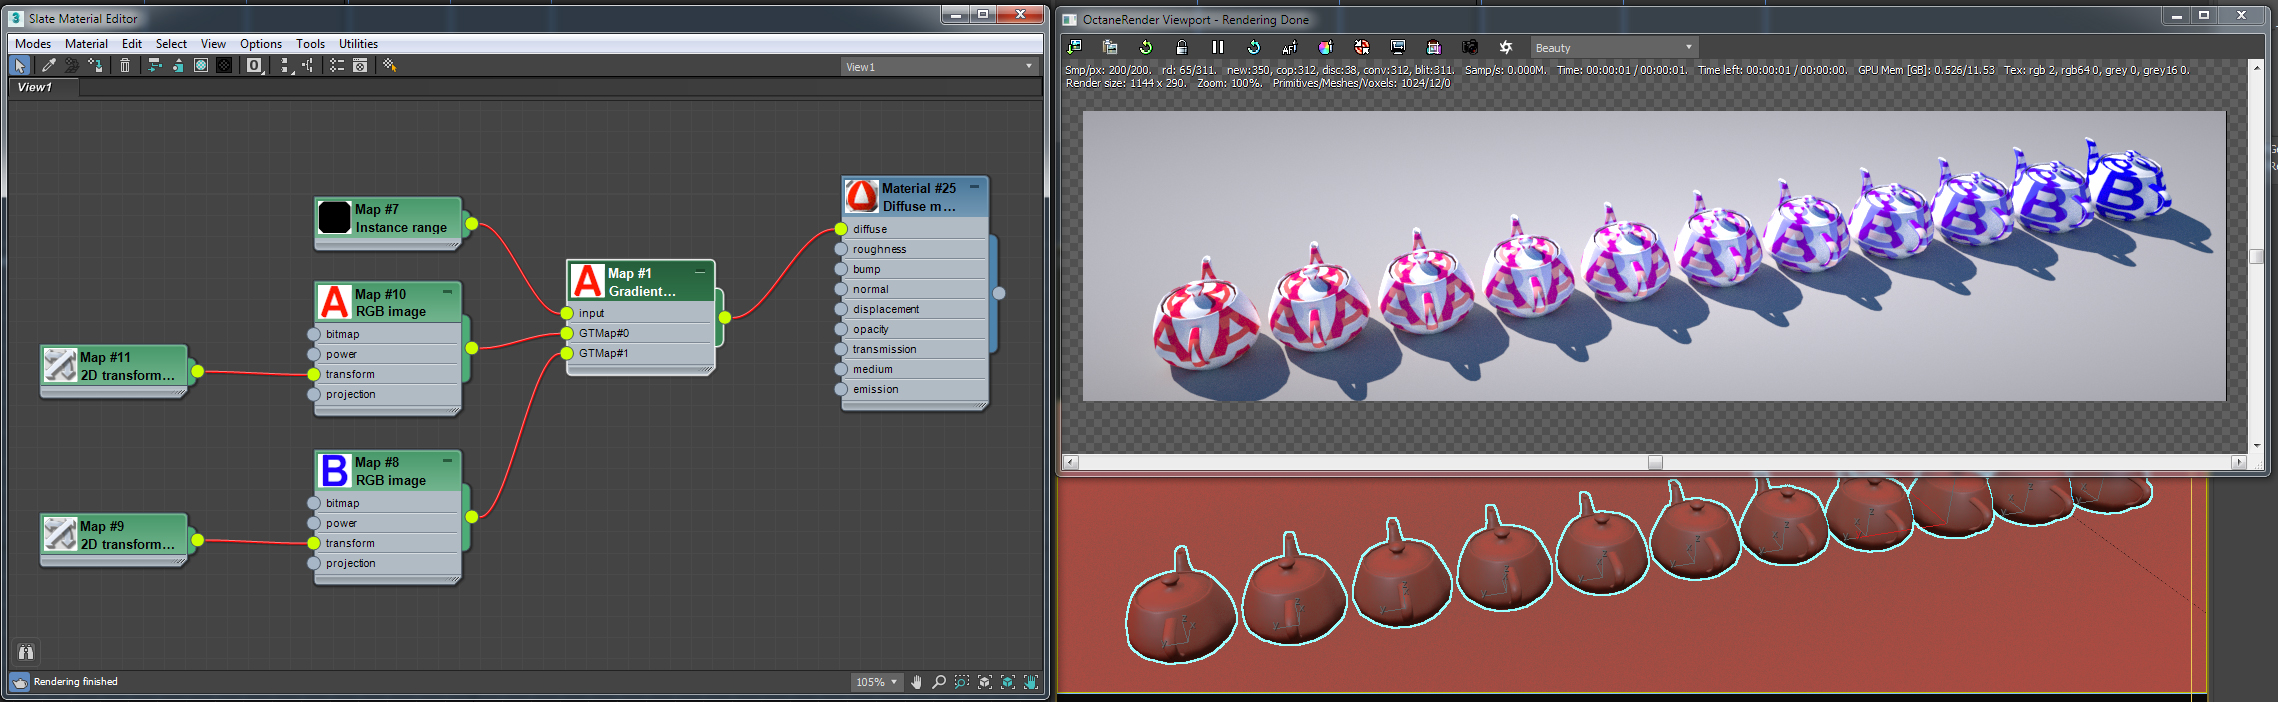Click camera snapshot icon in Octane viewport

click(x=1470, y=47)
